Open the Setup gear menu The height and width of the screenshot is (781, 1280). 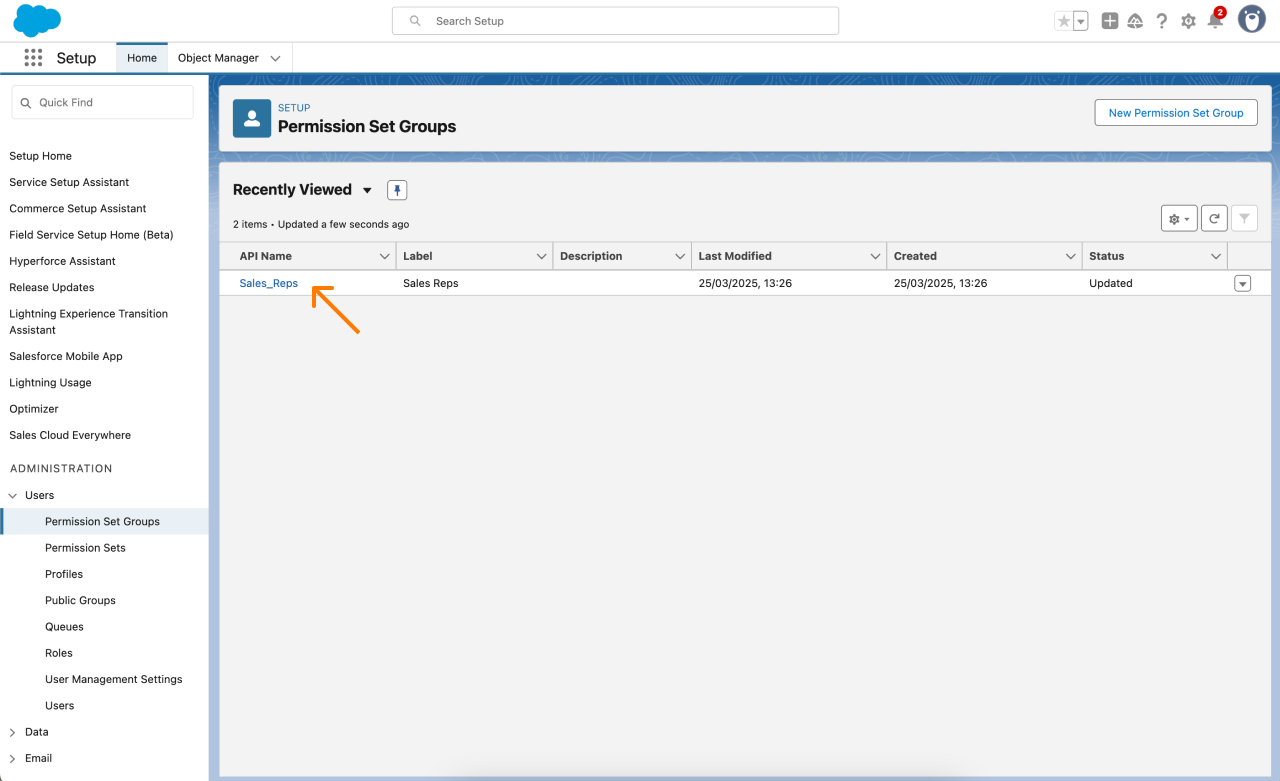pos(1188,21)
